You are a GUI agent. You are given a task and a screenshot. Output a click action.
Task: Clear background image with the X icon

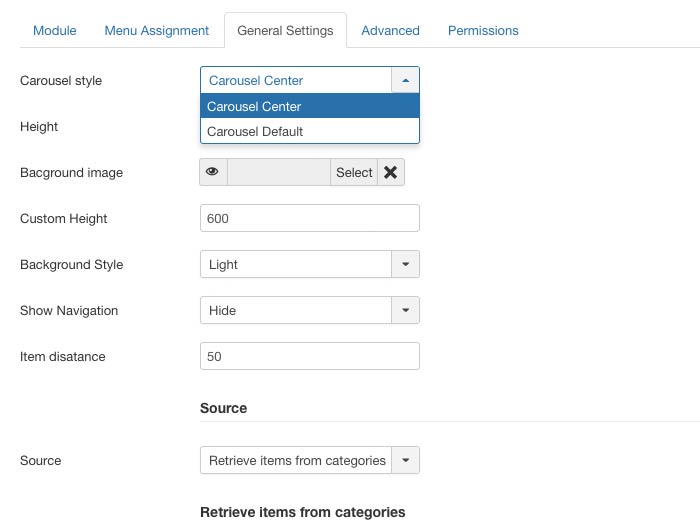click(x=390, y=172)
